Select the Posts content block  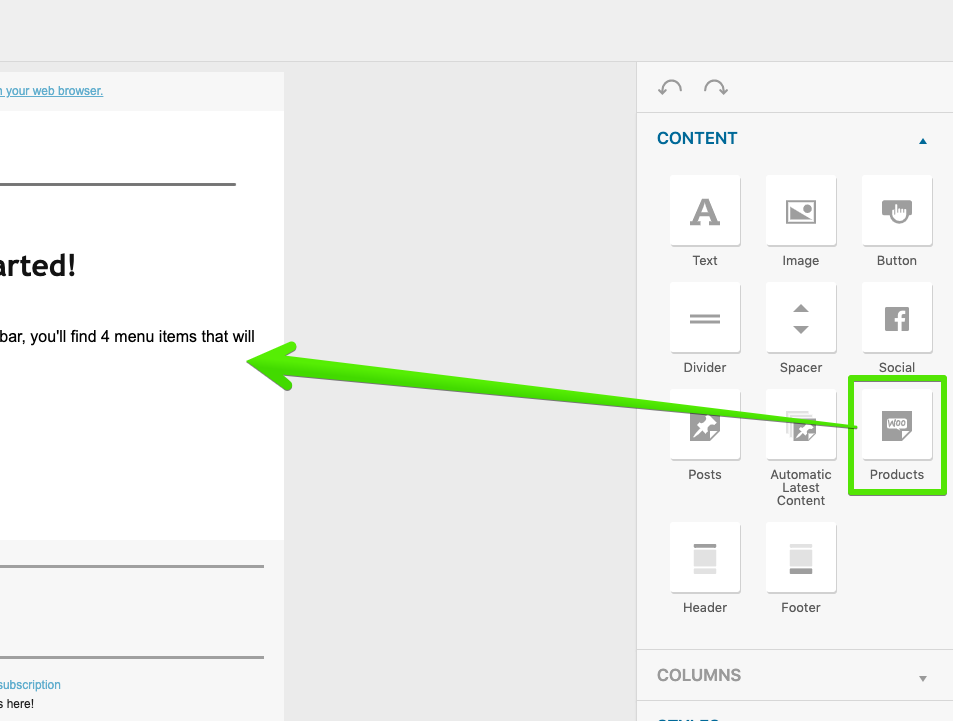(705, 425)
